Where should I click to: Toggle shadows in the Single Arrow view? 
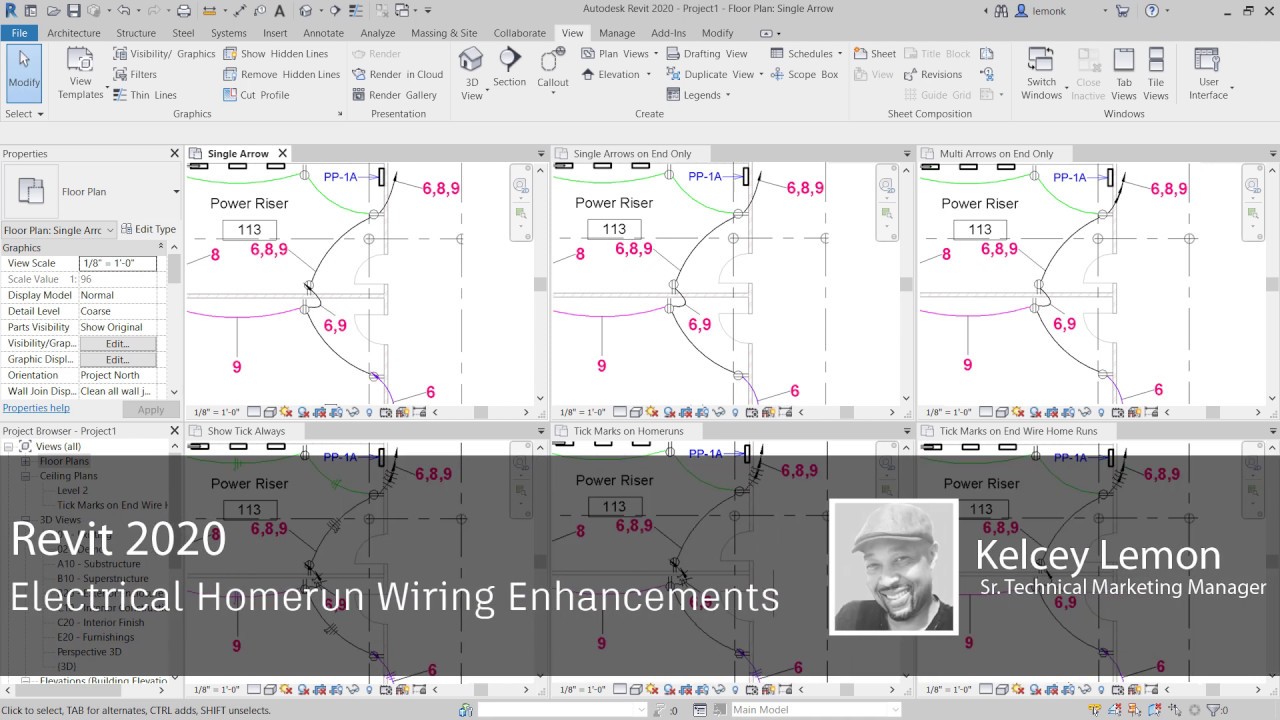coord(285,410)
